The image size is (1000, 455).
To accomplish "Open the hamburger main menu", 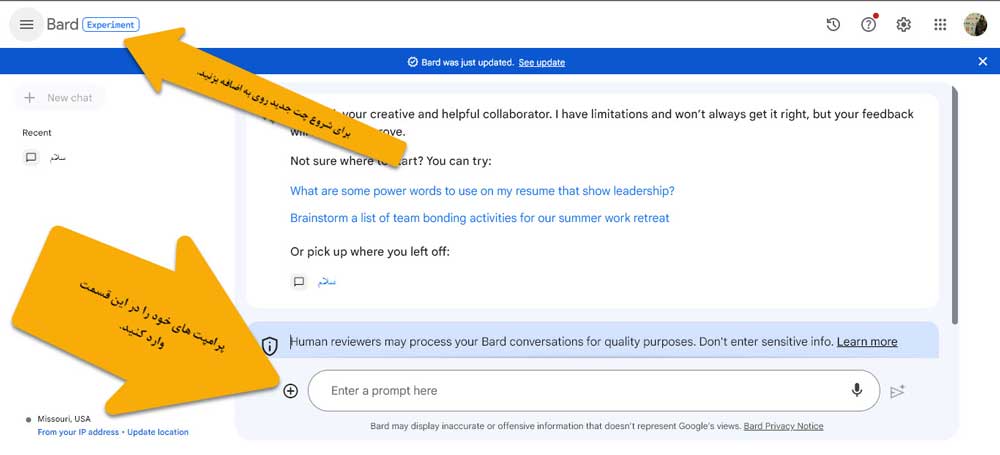I will [x=26, y=25].
